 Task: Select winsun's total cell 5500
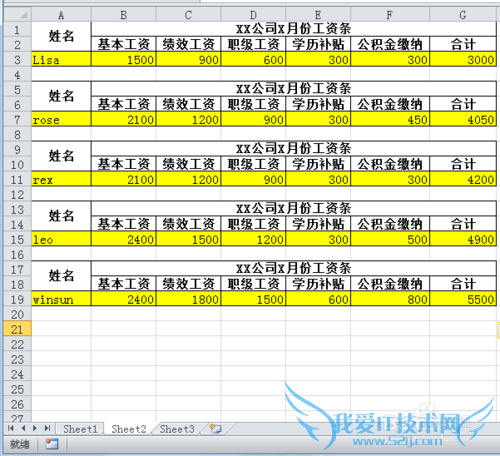[x=463, y=299]
